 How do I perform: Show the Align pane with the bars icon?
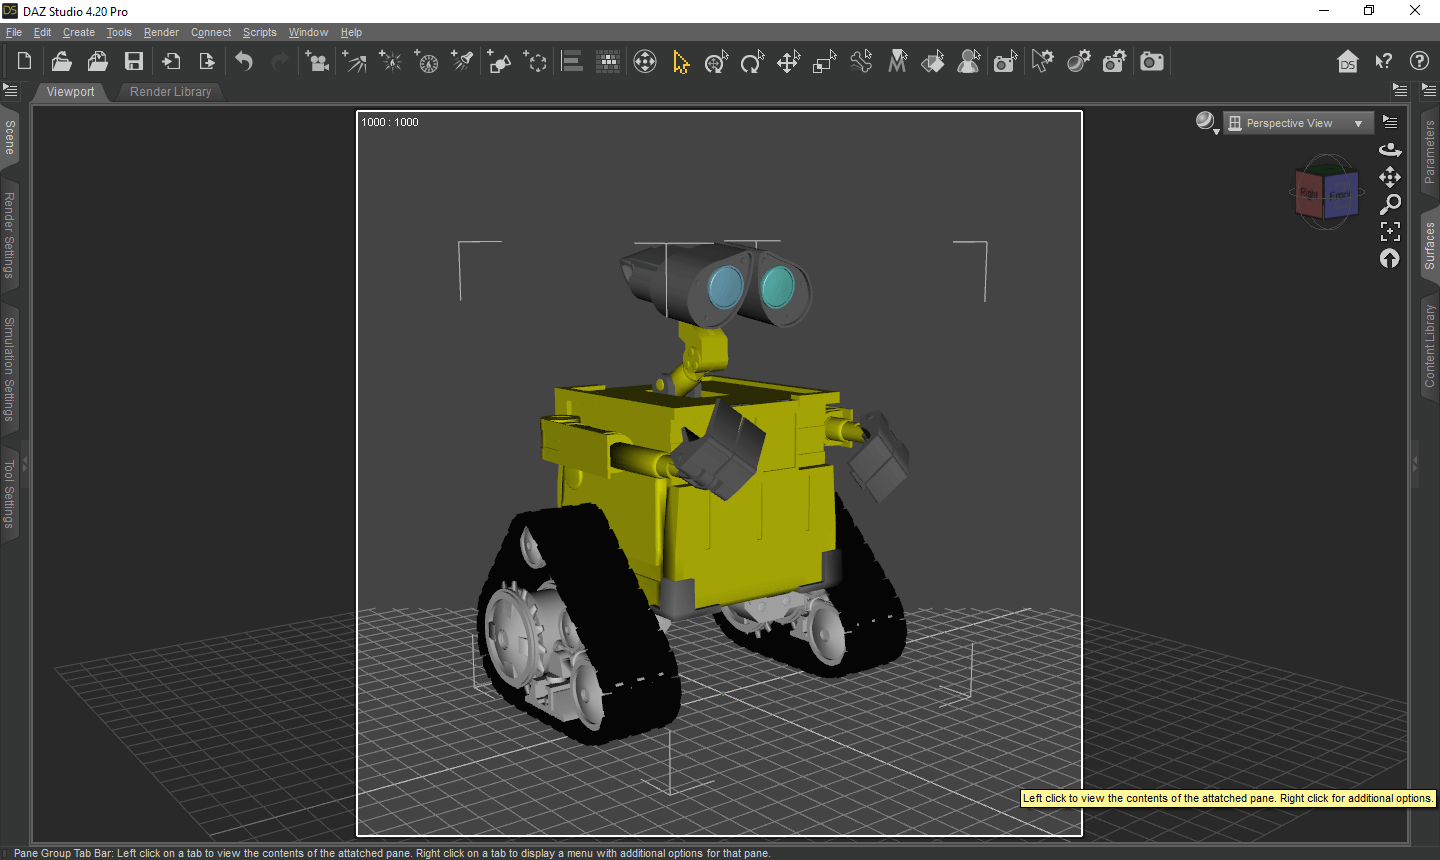[x=572, y=62]
